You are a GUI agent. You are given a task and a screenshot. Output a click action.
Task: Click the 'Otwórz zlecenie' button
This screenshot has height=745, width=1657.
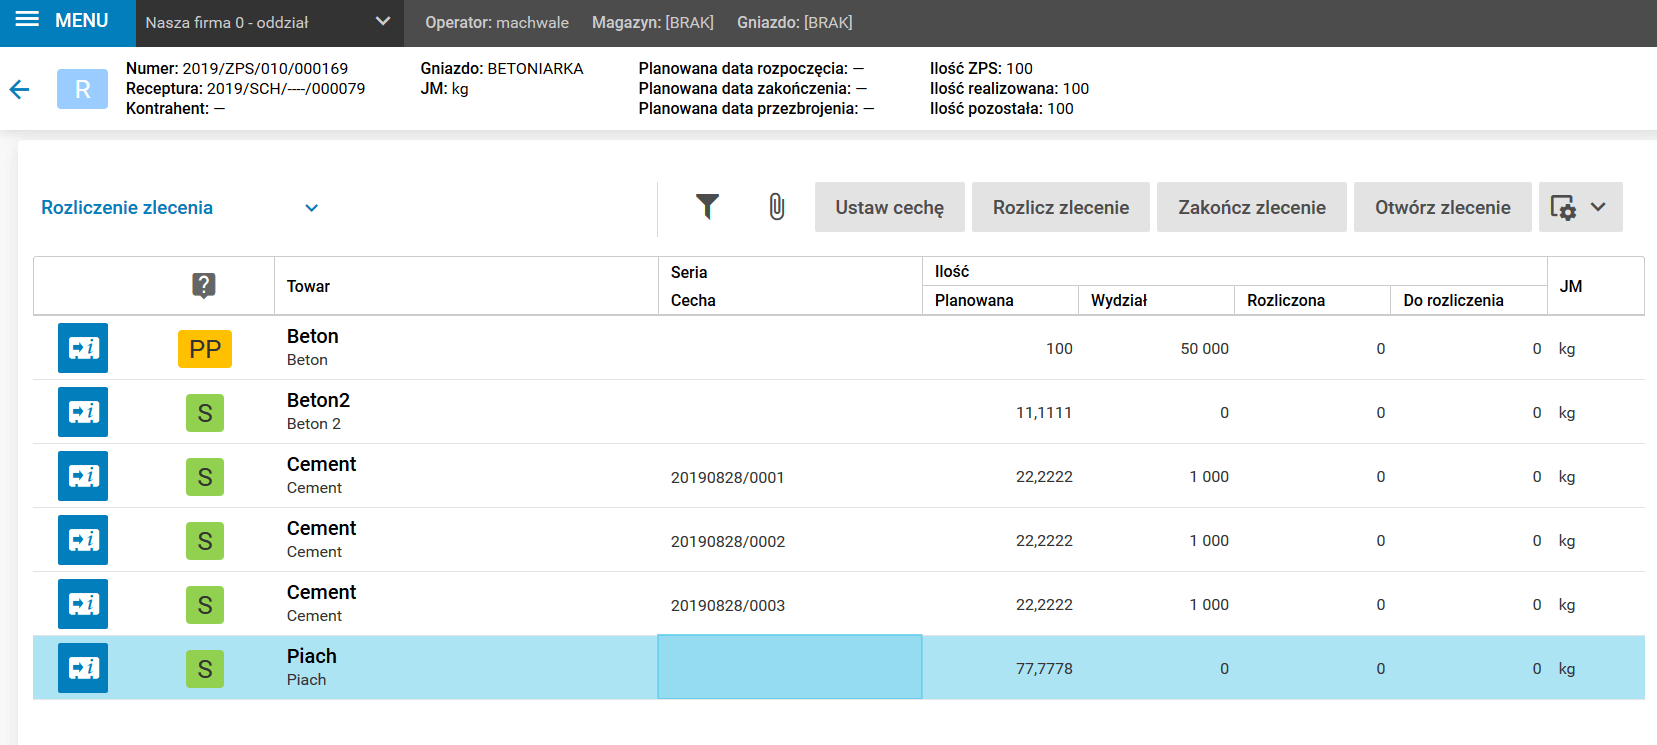click(1442, 207)
